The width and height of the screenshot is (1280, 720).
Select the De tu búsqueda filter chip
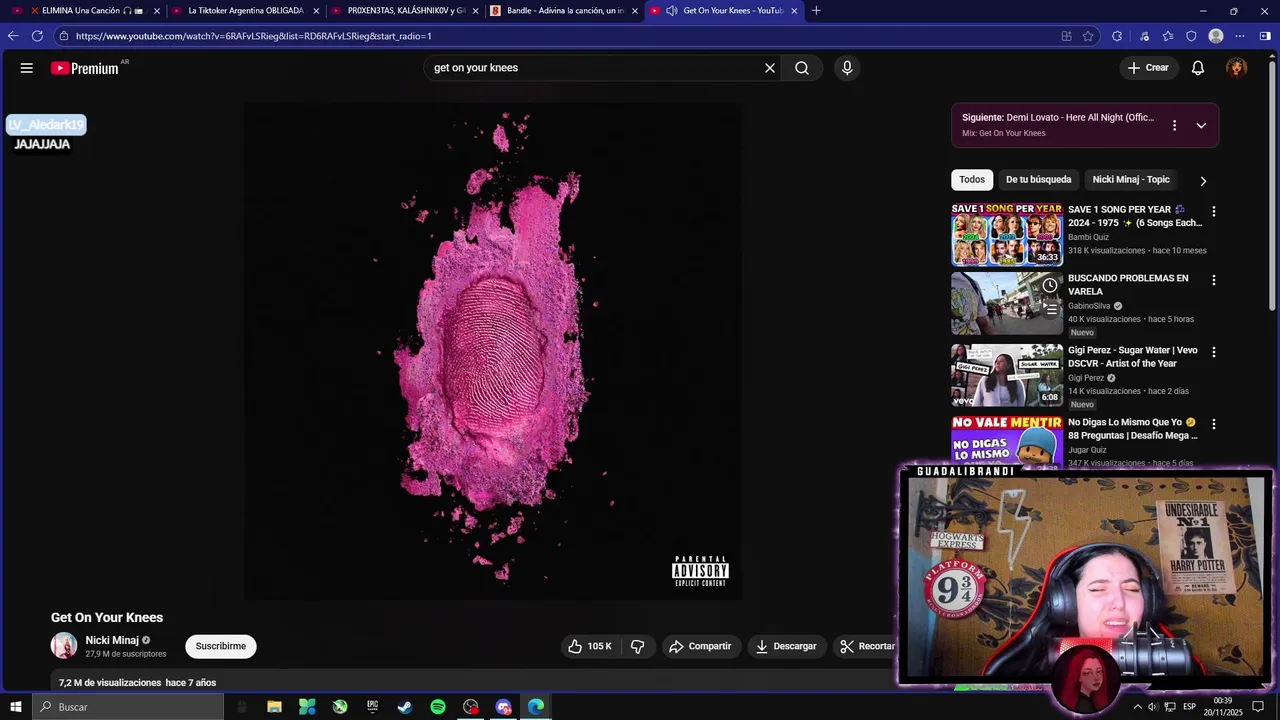click(1038, 180)
